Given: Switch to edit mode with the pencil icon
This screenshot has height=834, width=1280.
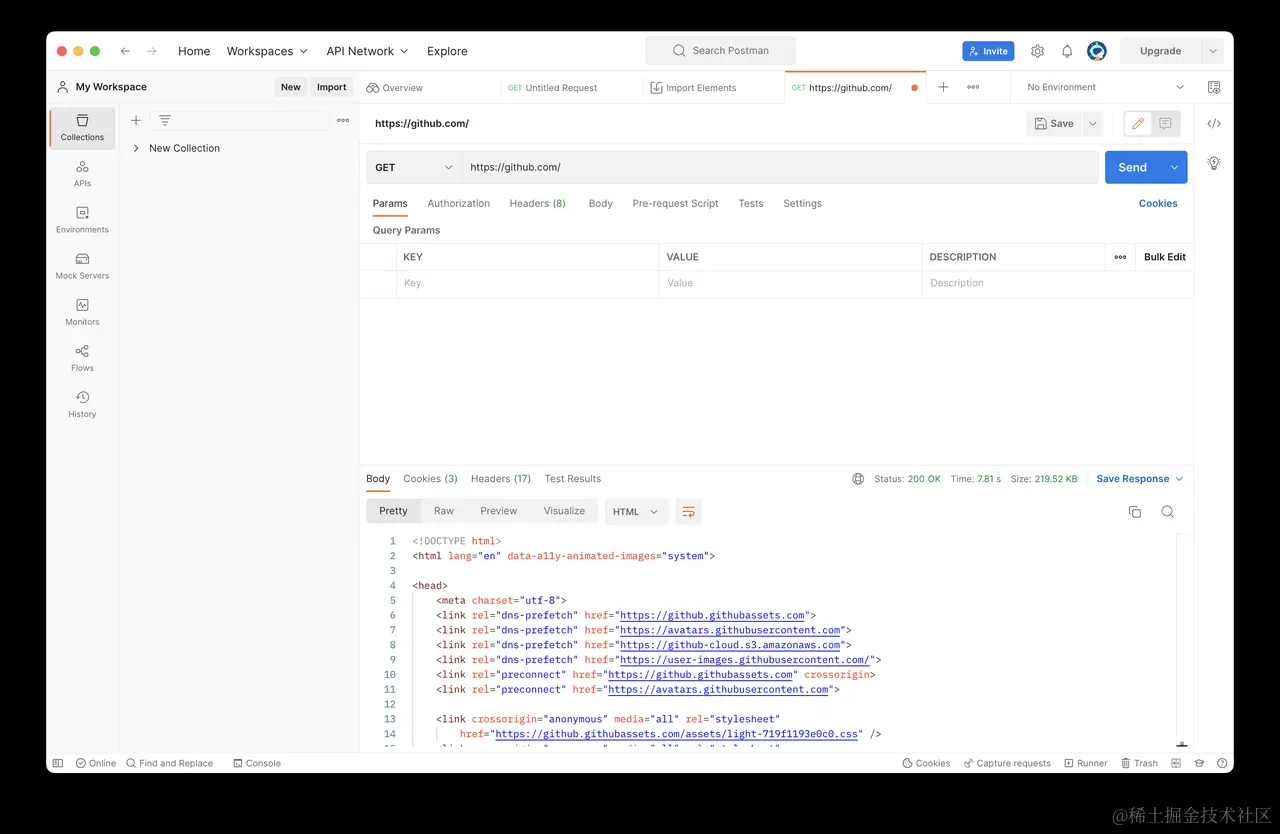Looking at the screenshot, I should pyautogui.click(x=1138, y=124).
